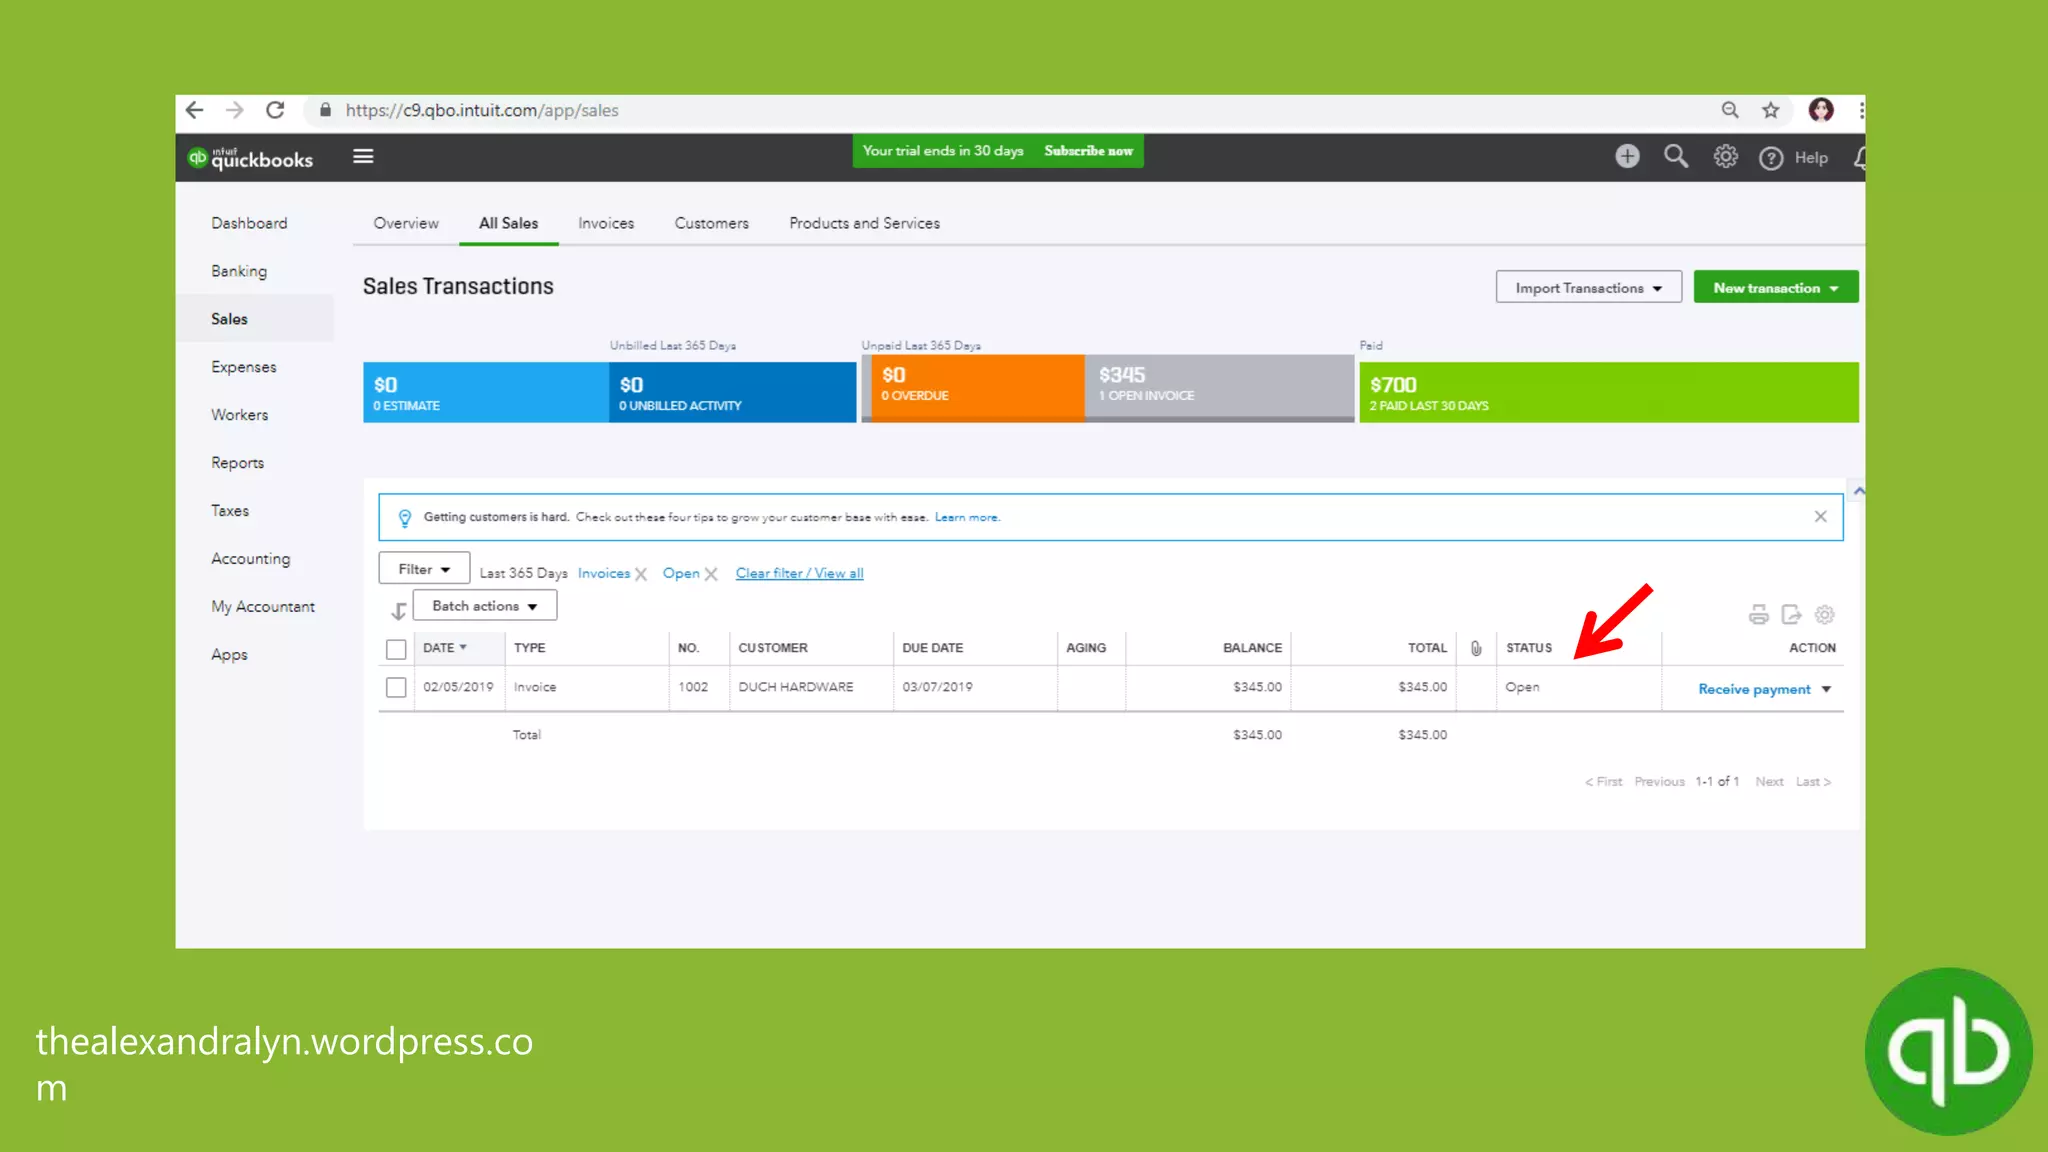Click the Help question mark icon
2048x1152 pixels.
(x=1771, y=158)
